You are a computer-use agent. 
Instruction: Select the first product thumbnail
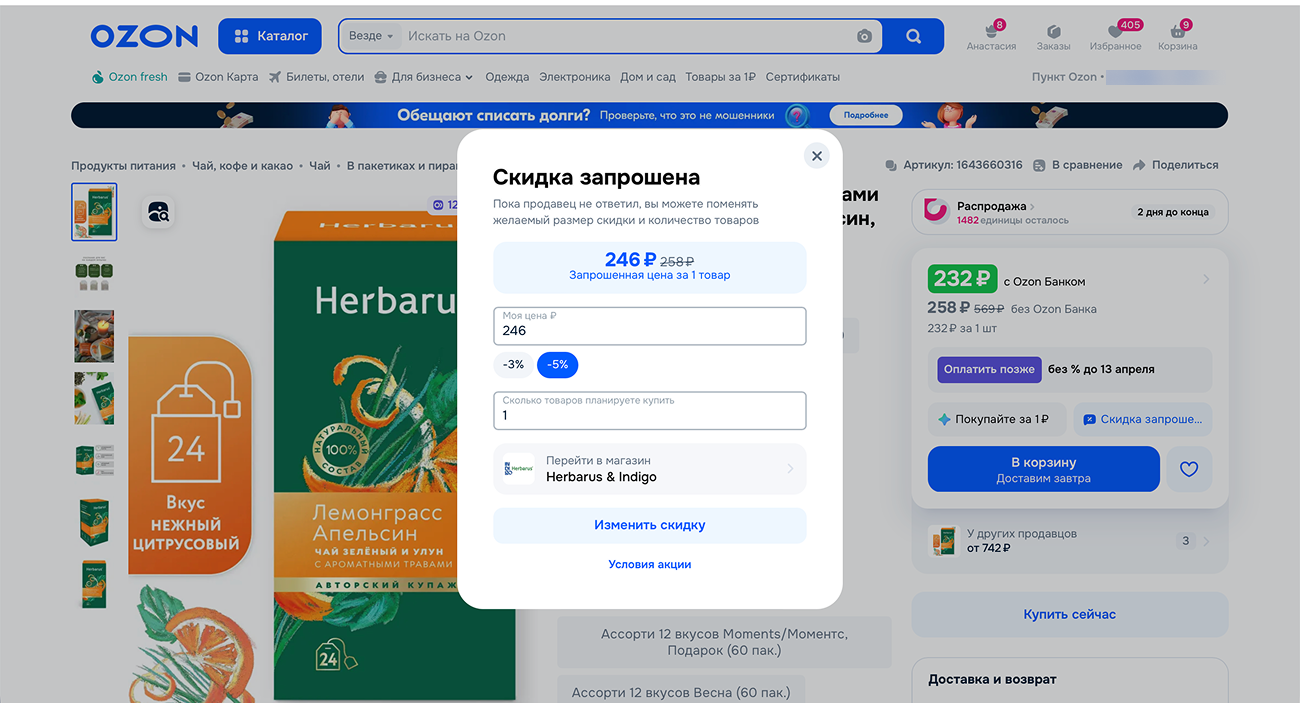point(94,212)
